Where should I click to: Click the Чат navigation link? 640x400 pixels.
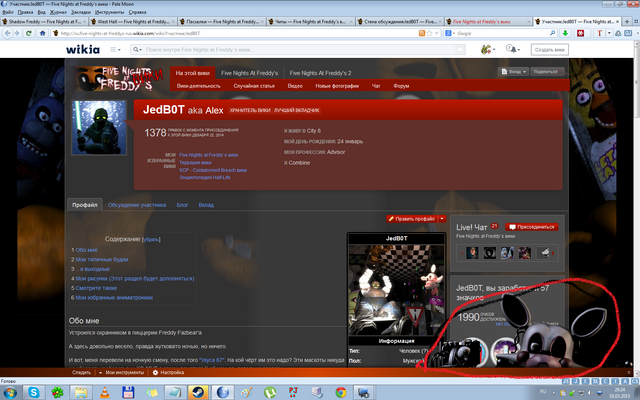coord(376,86)
